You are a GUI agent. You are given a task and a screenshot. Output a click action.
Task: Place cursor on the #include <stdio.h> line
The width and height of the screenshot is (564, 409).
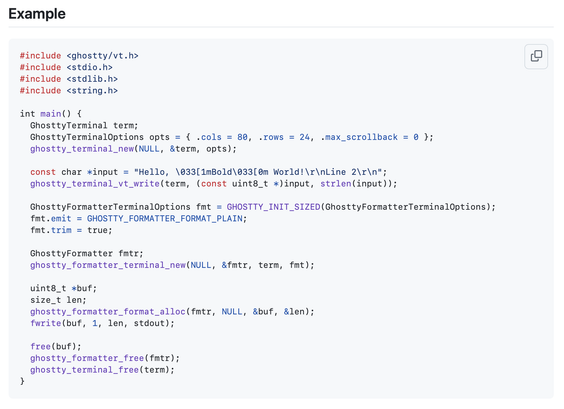pyautogui.click(x=66, y=67)
